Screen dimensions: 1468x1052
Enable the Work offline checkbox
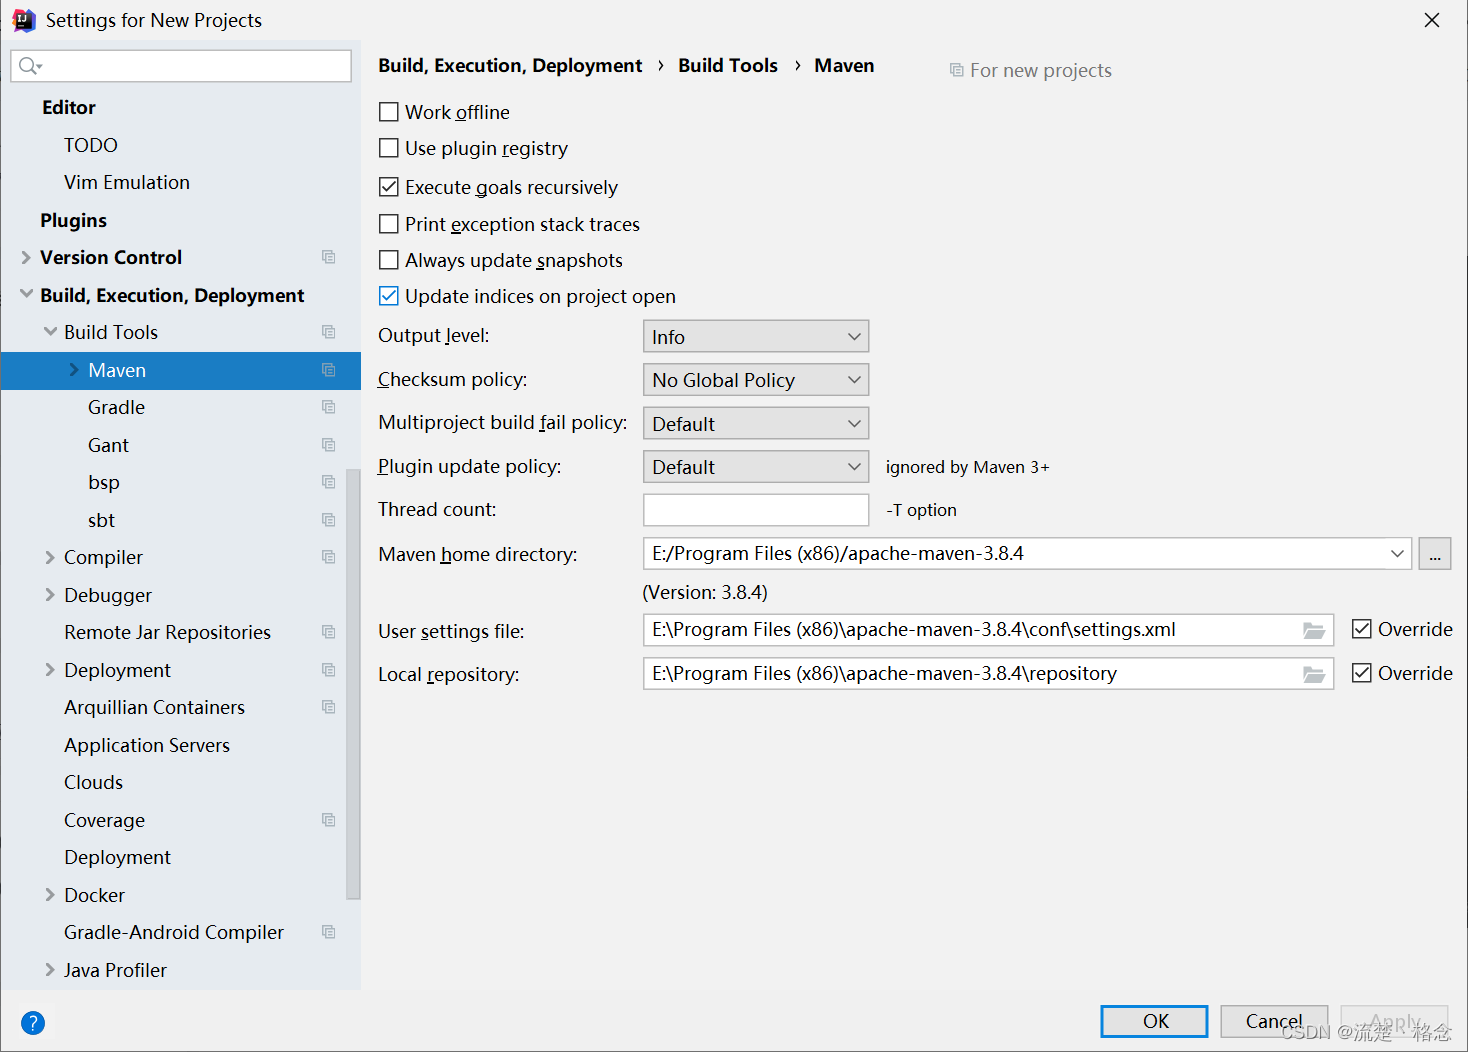click(x=389, y=112)
